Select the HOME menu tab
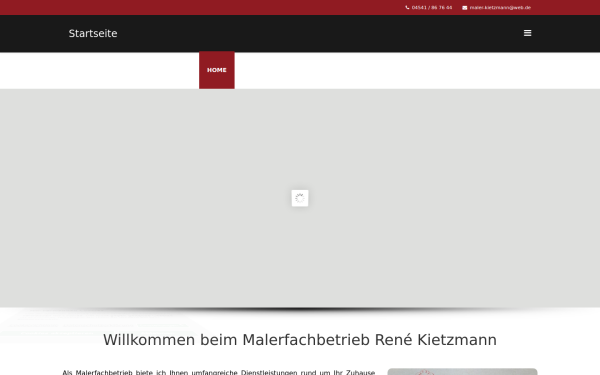 click(x=217, y=70)
